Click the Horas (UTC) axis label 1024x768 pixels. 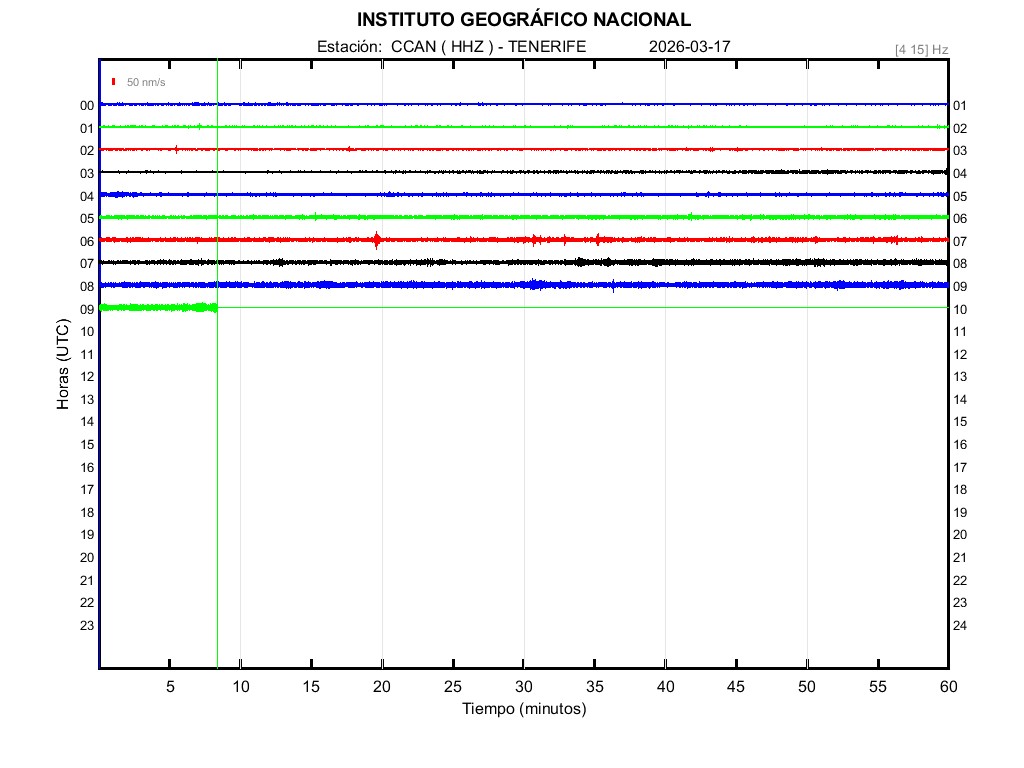click(63, 364)
